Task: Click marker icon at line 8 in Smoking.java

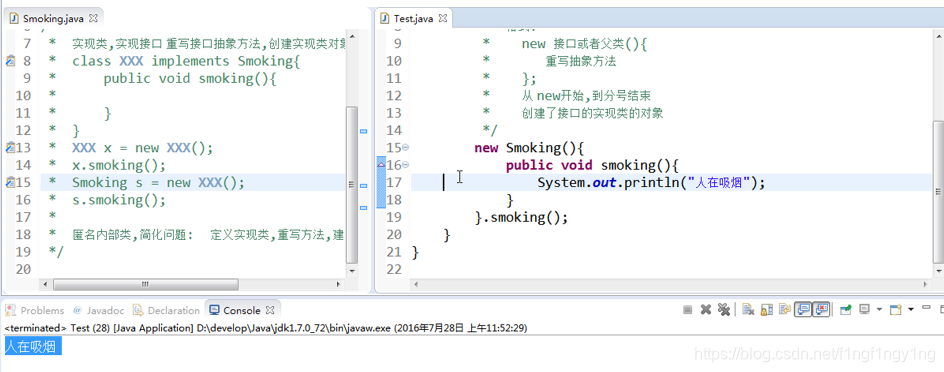Action: point(10,61)
